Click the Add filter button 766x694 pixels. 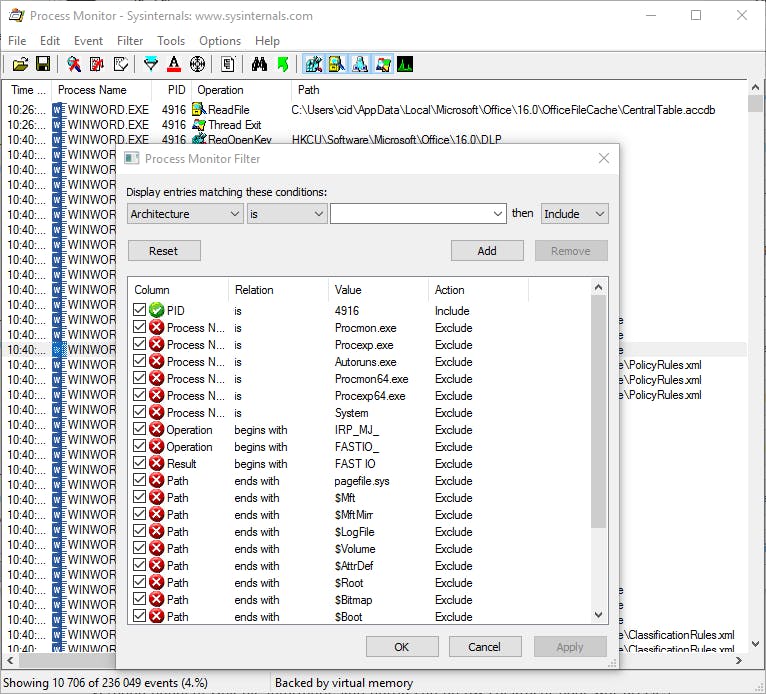pyautogui.click(x=487, y=251)
